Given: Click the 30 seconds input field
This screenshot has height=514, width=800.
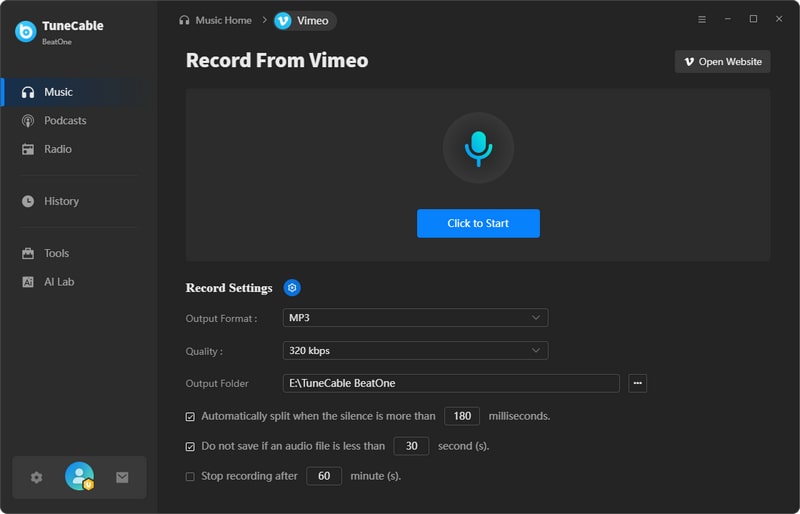Looking at the screenshot, I should pos(411,446).
